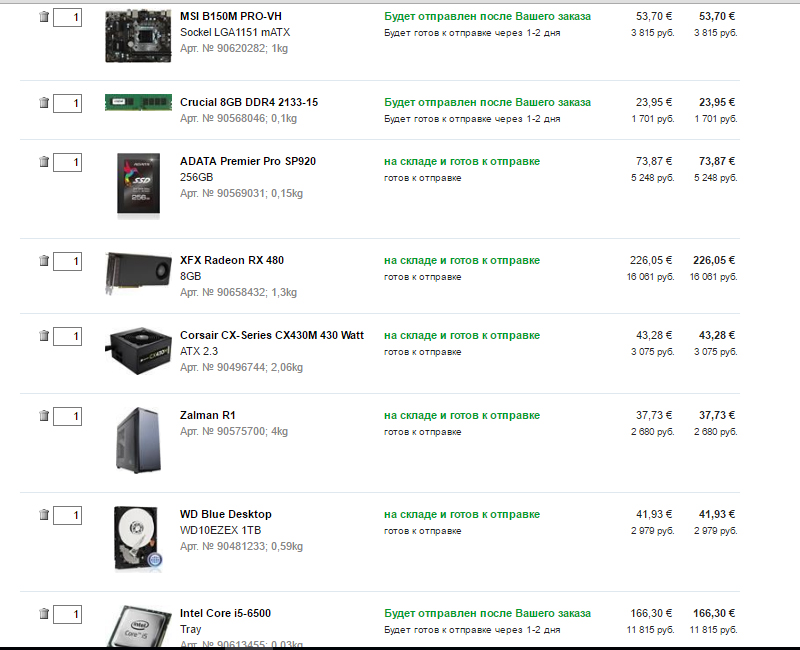Delete Intel Core i5-6500 using trash icon
Viewport: 800px width, 650px height.
coord(44,614)
